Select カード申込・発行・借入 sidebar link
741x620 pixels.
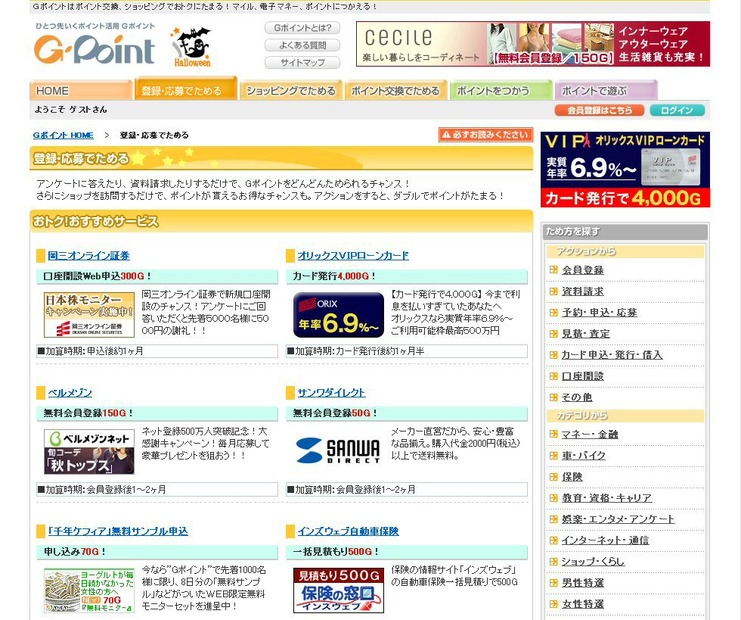(612, 355)
